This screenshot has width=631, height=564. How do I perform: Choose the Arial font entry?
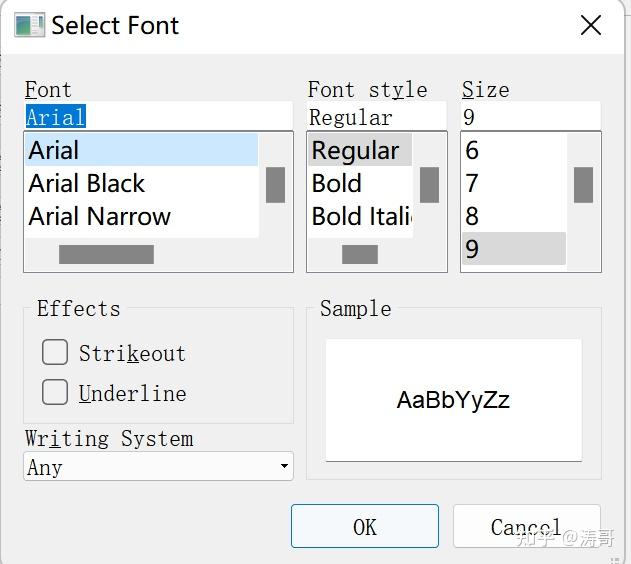click(x=54, y=151)
